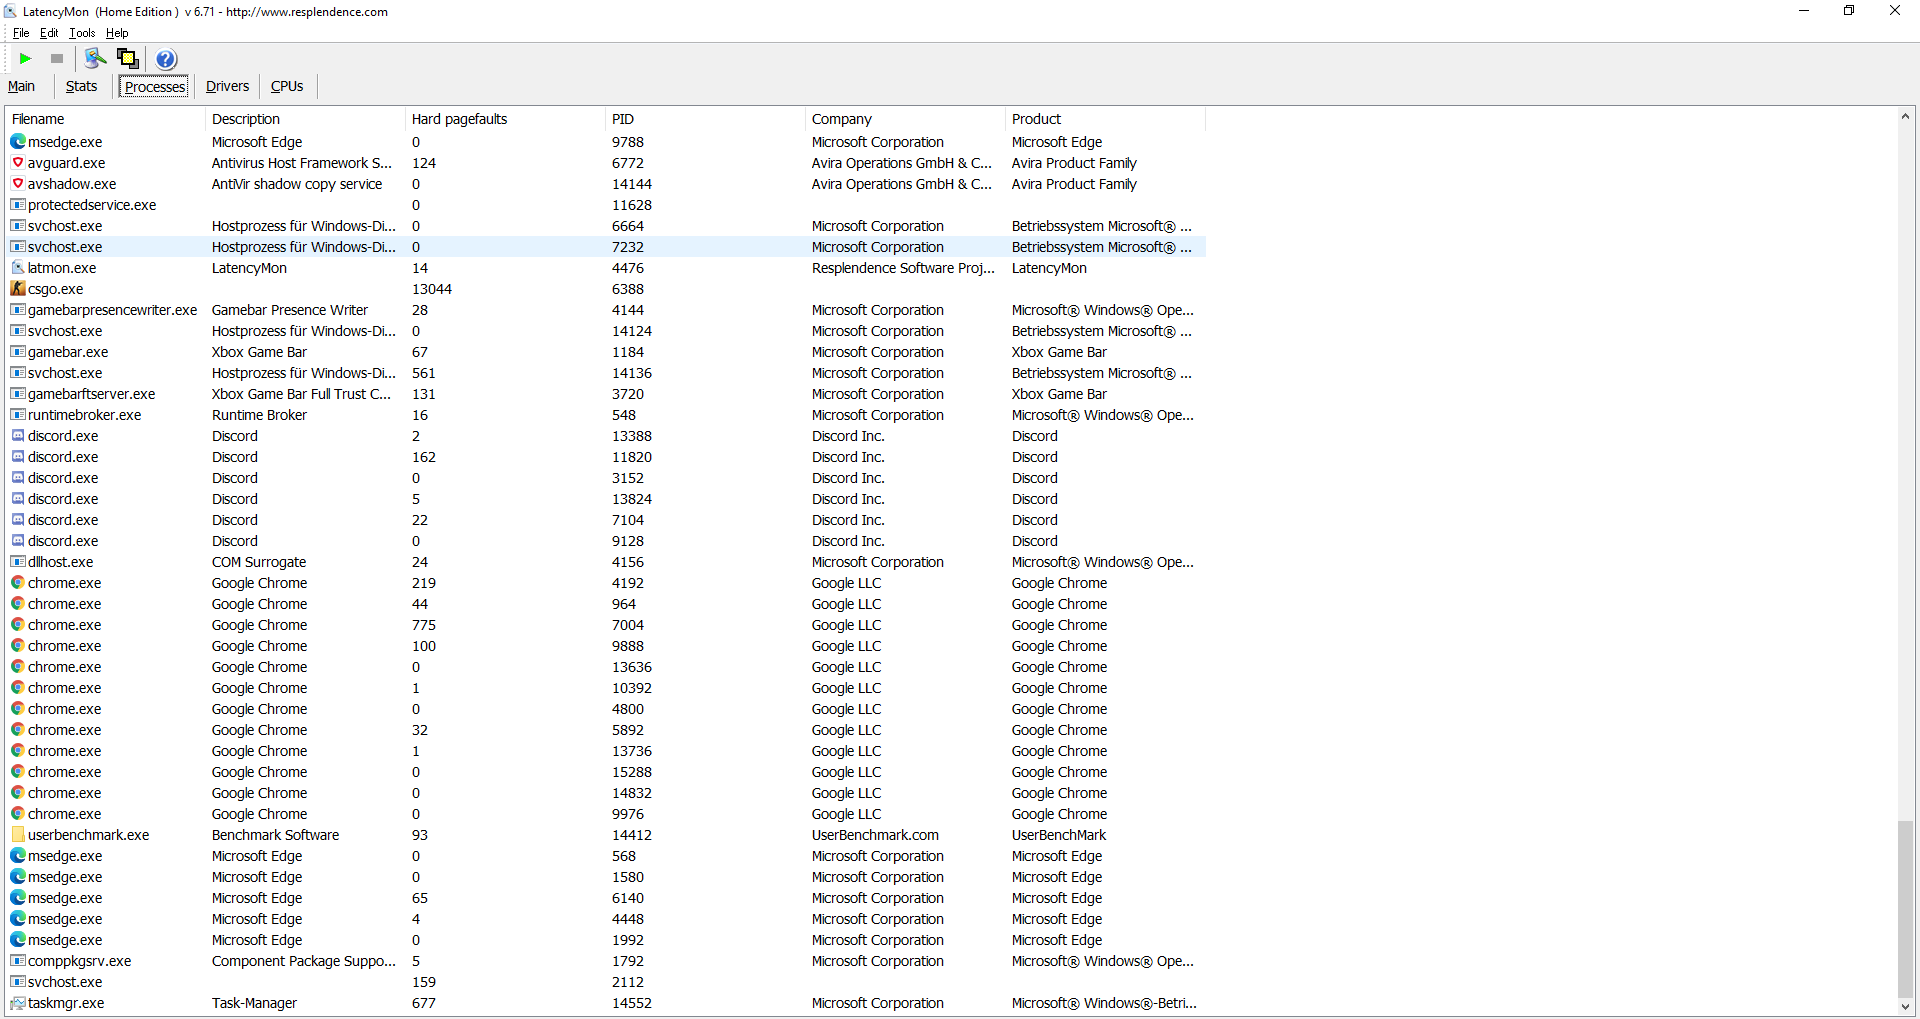This screenshot has height=1019, width=1920.
Task: Open the Tools menu
Action: click(x=82, y=33)
